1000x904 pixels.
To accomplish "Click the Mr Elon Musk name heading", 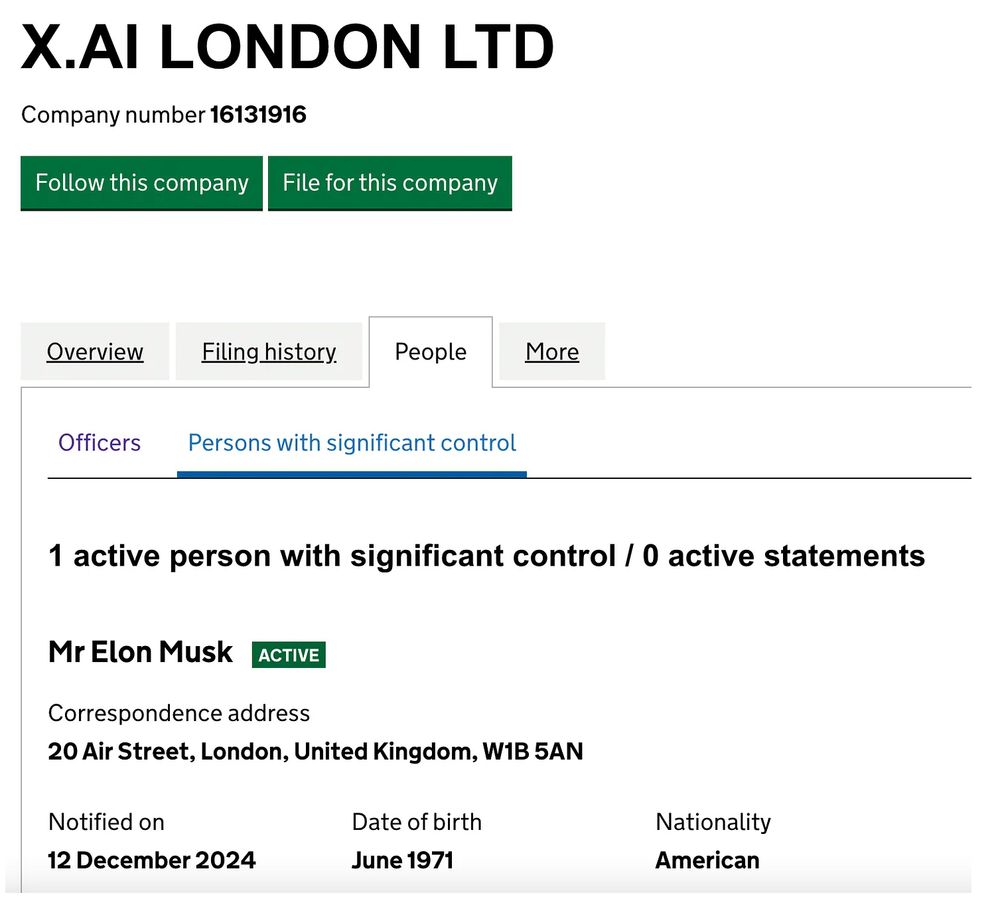I will point(140,652).
